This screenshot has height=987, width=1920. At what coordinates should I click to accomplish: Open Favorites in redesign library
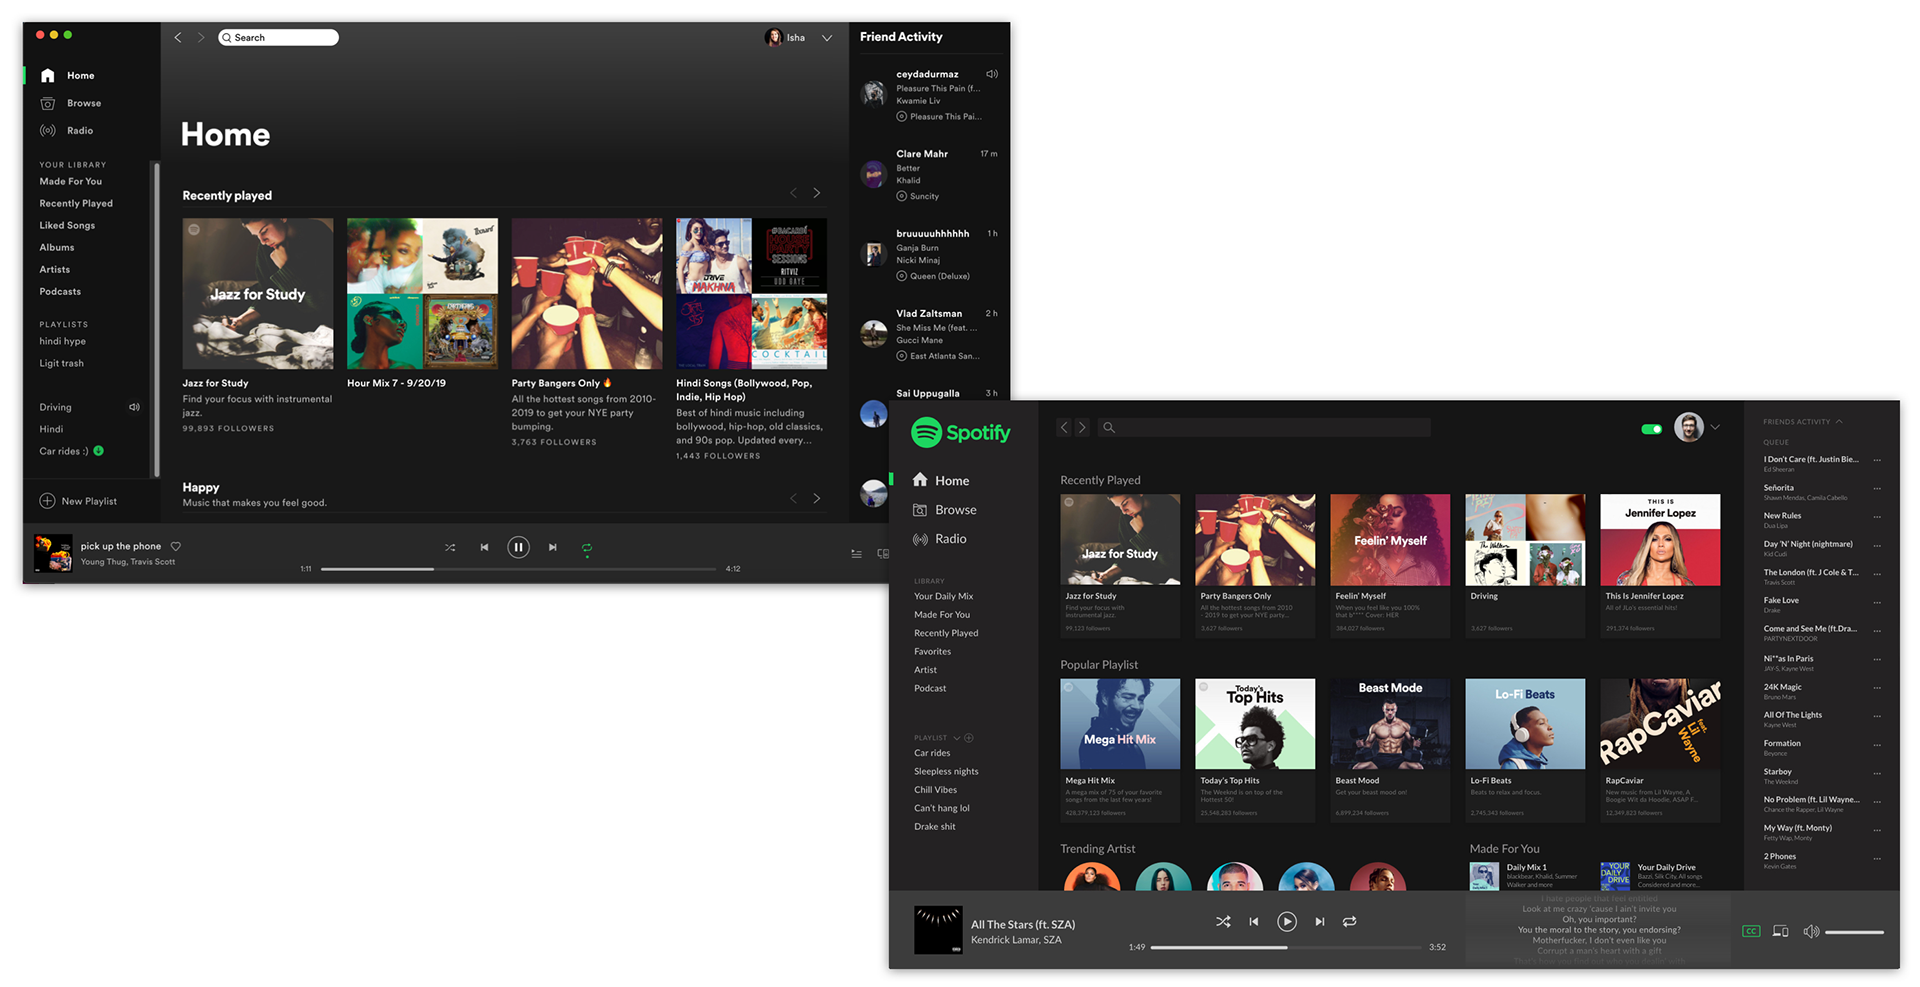point(932,651)
